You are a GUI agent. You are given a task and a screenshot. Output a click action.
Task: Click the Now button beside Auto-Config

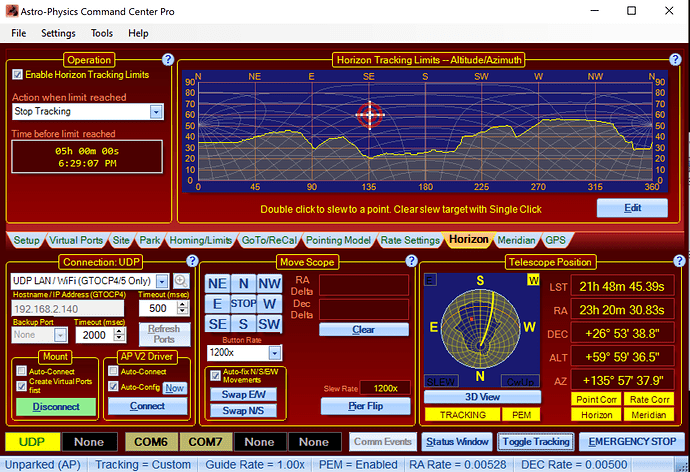point(175,388)
